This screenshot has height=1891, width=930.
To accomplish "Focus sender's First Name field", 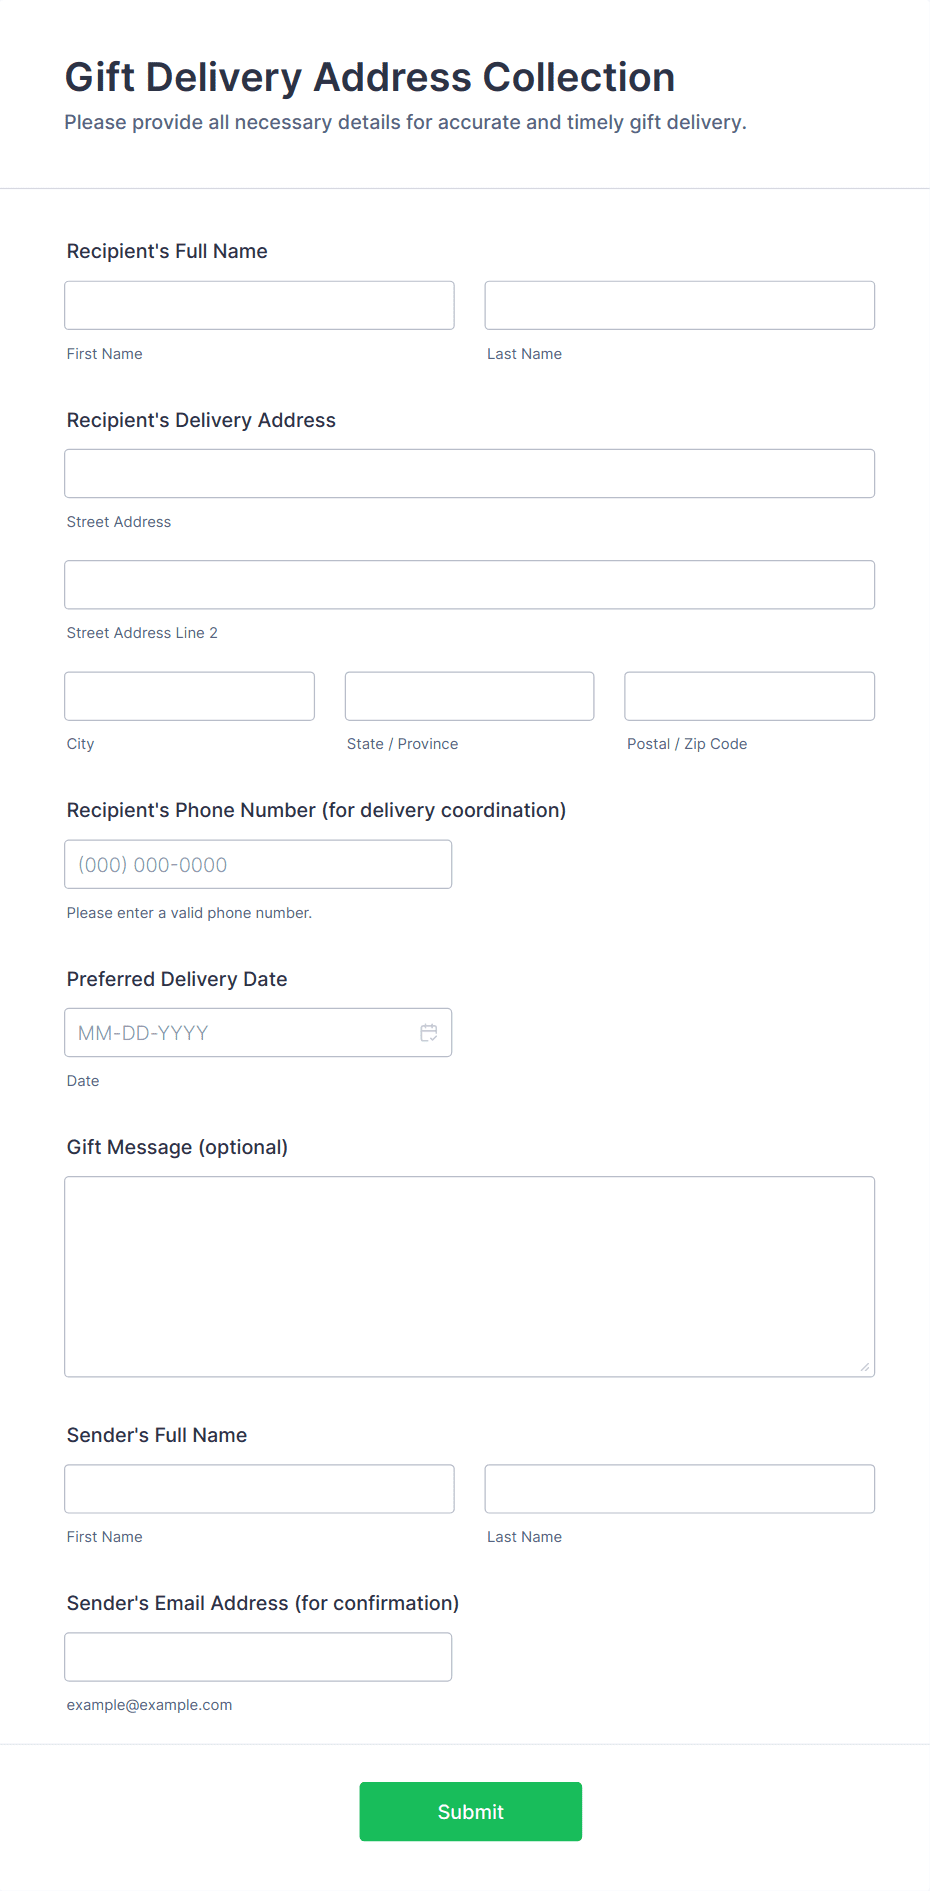I will tap(259, 1489).
